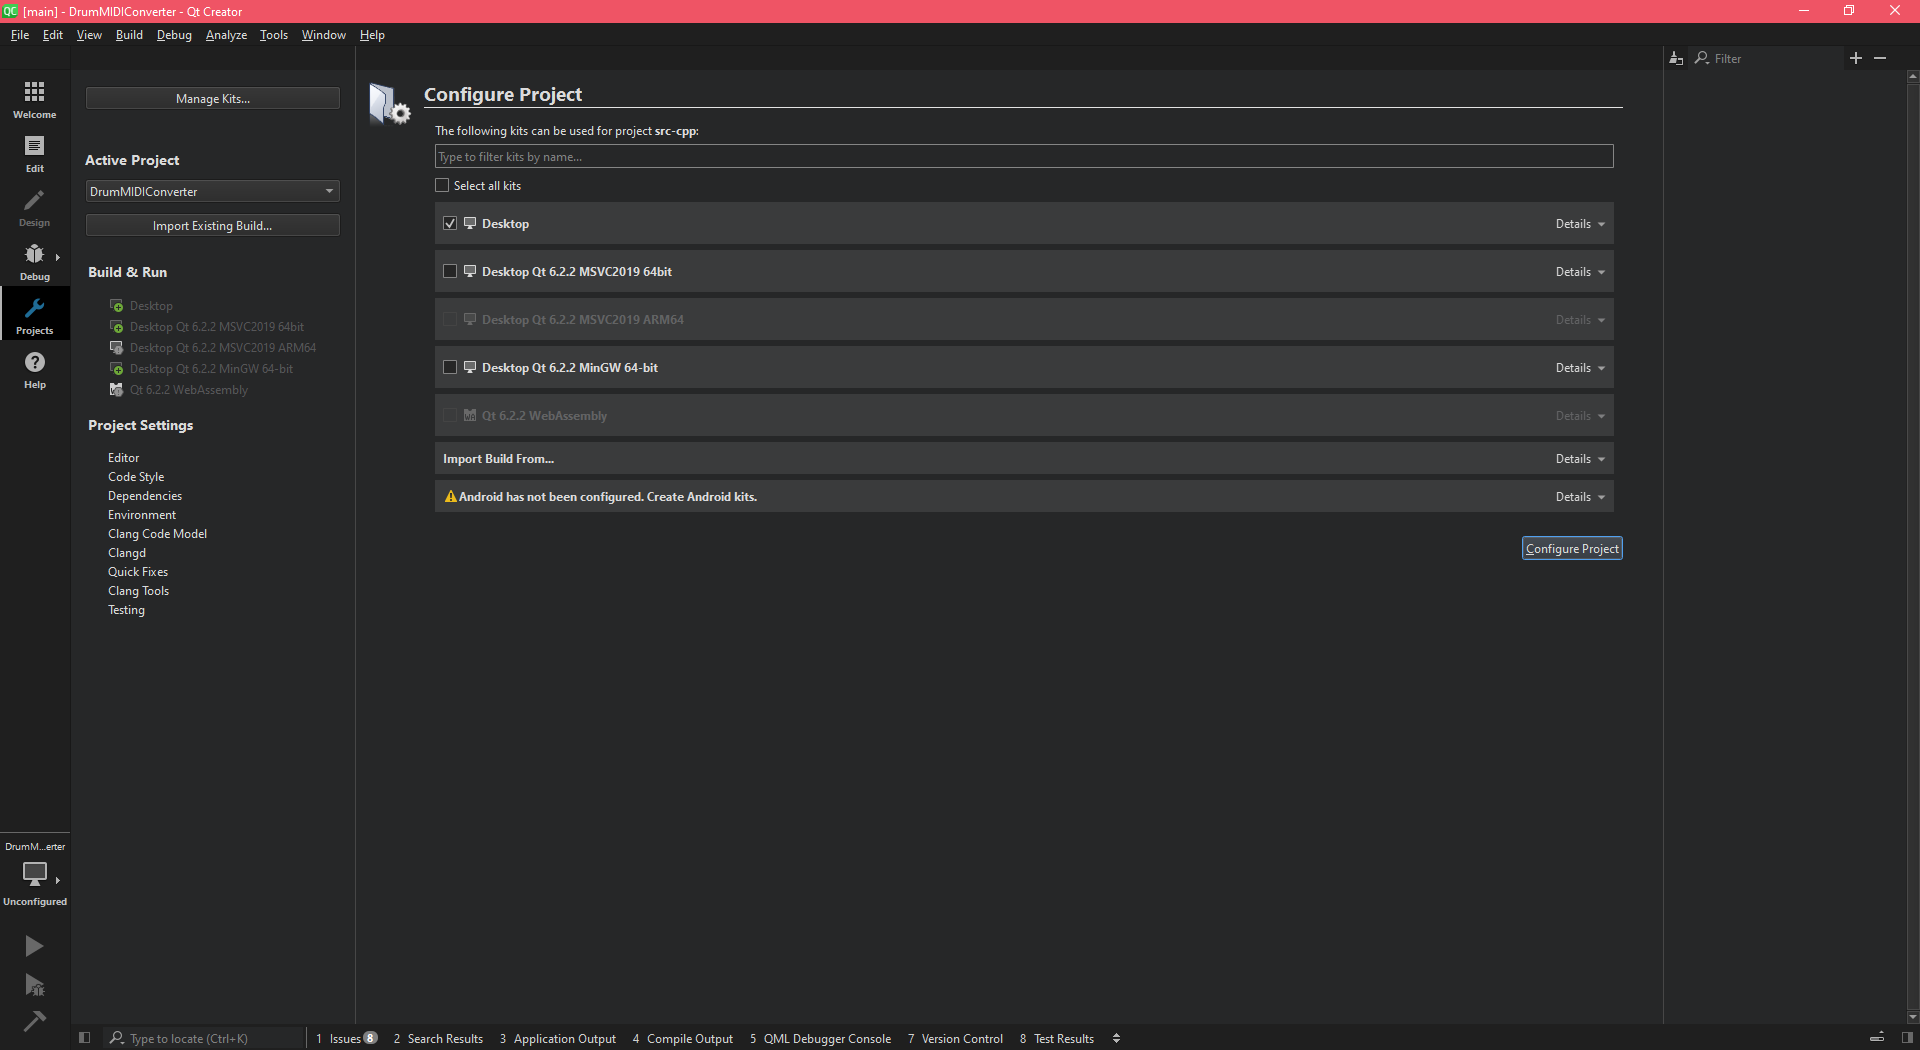Toggle the left sidebar icon in the status bar
Viewport: 1920px width, 1050px height.
click(x=85, y=1038)
